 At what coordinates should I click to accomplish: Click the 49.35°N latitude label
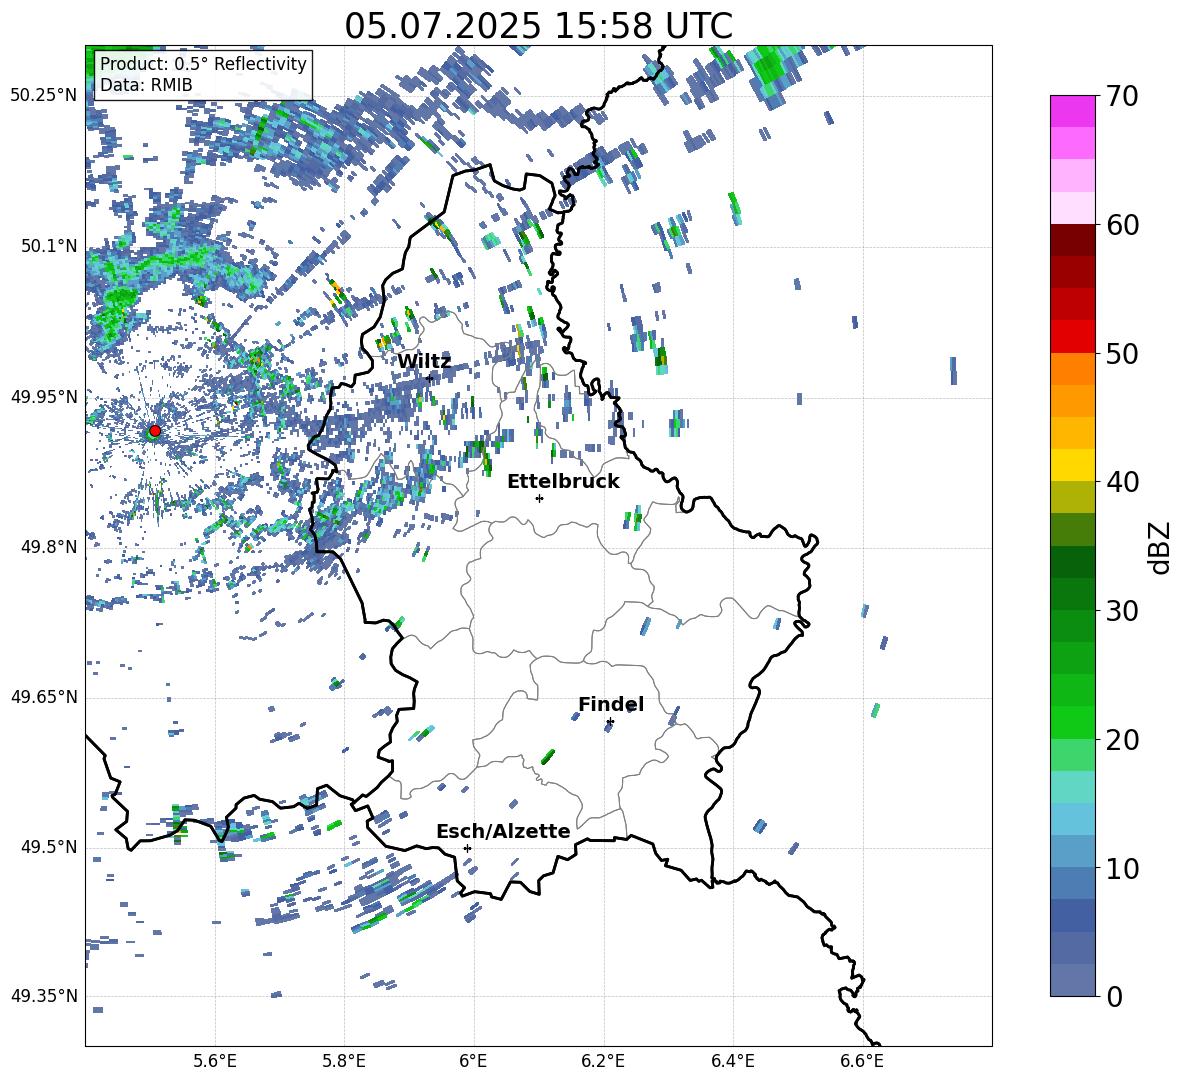pyautogui.click(x=44, y=996)
